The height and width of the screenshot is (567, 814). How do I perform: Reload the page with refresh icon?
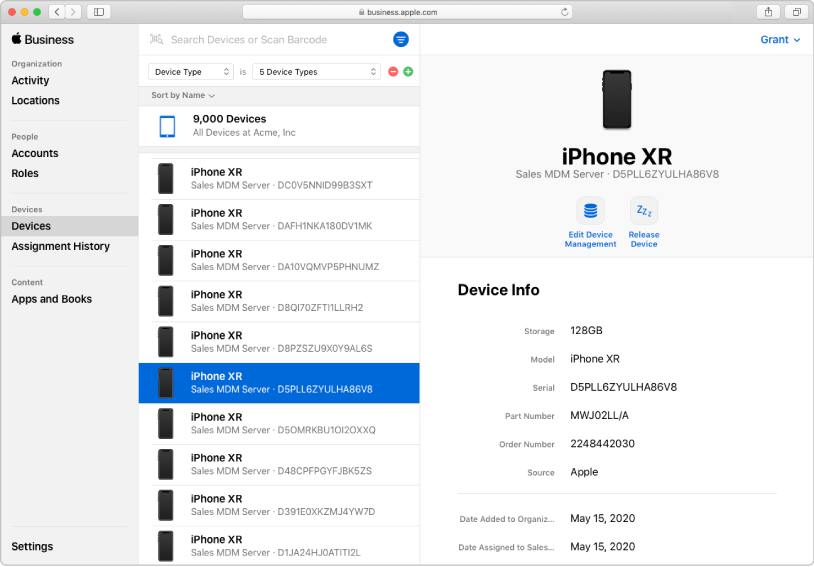(564, 12)
